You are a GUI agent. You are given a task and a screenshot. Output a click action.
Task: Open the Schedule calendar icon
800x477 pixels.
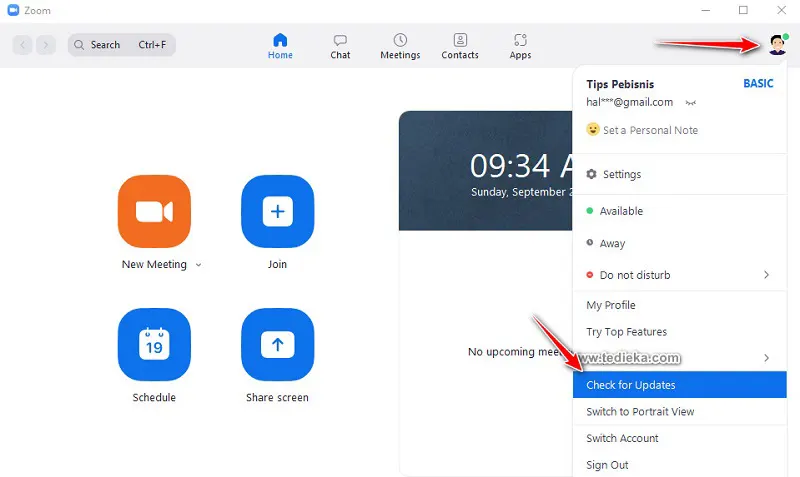[x=154, y=344]
